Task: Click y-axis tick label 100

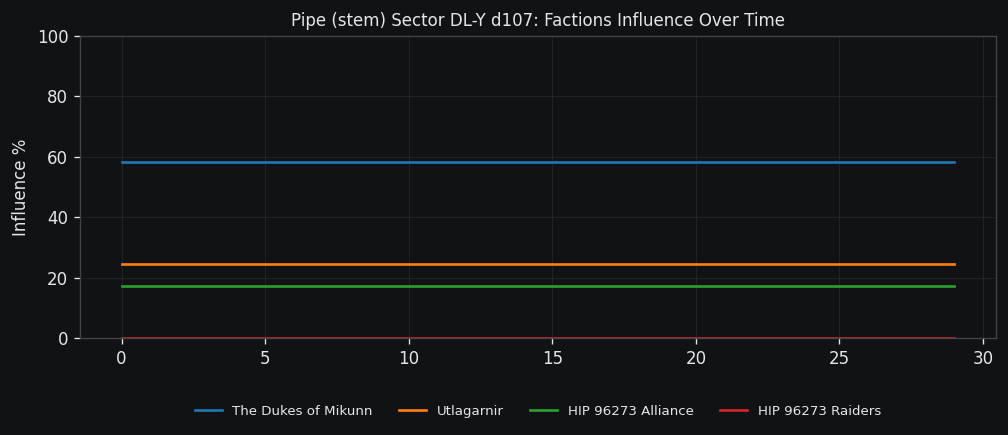Action: tap(52, 37)
